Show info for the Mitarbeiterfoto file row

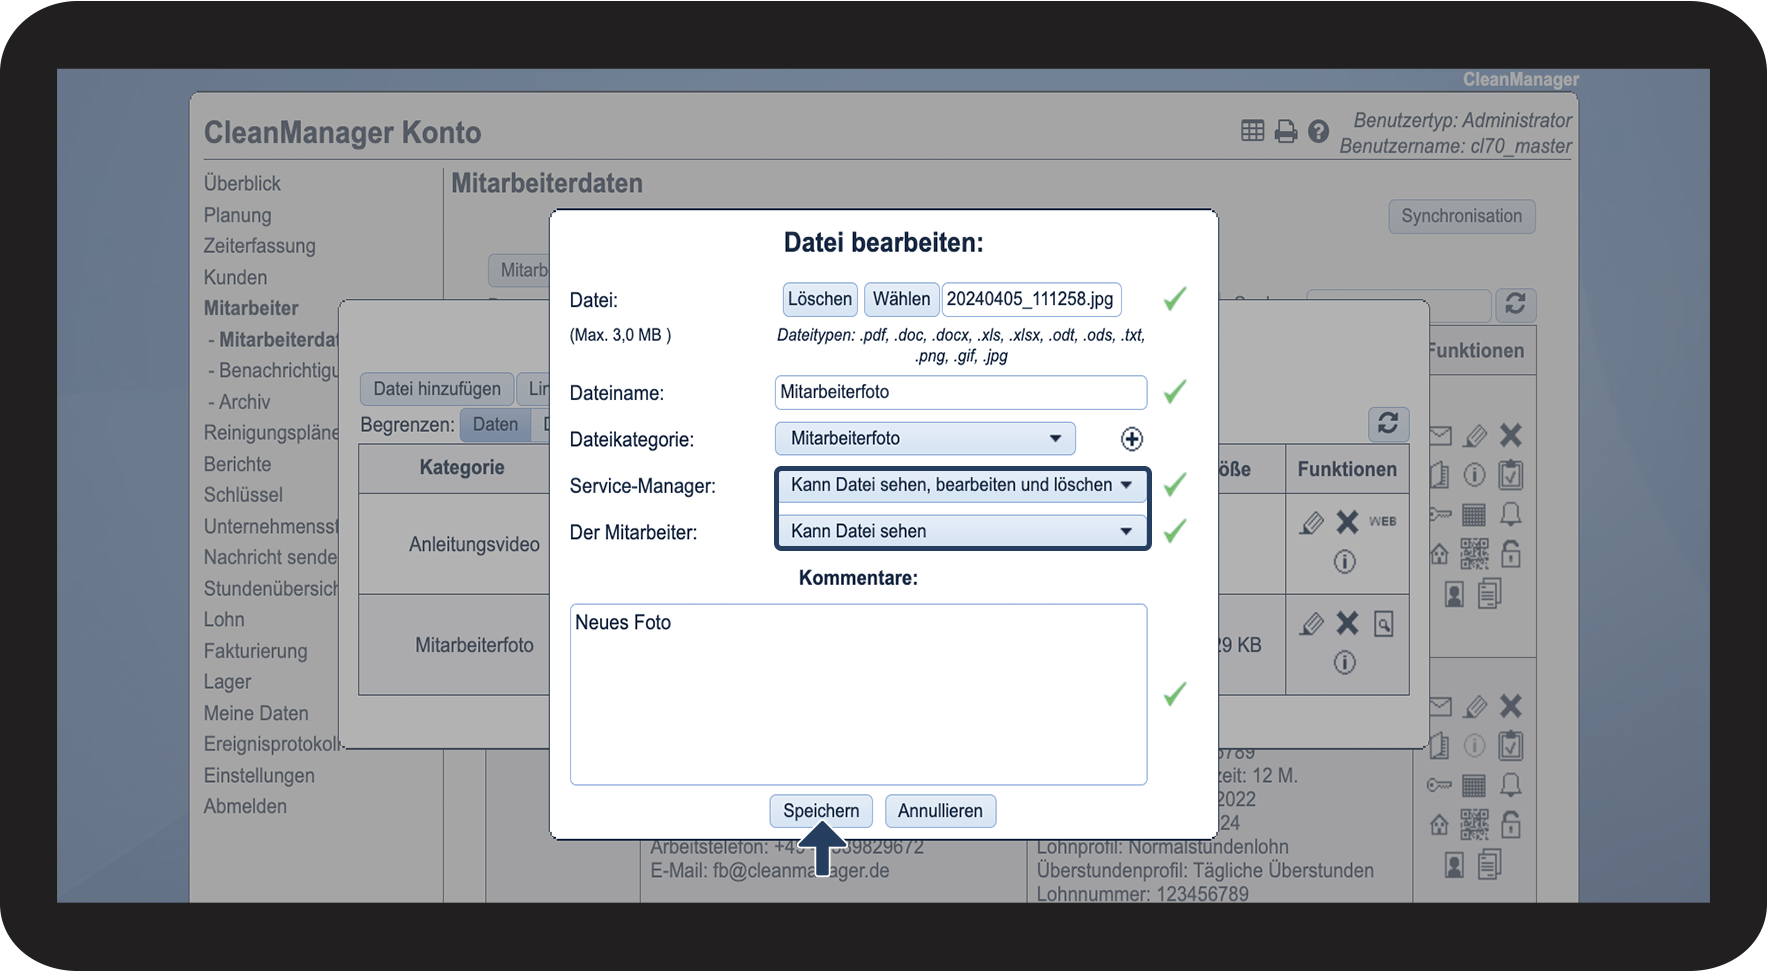(x=1344, y=663)
